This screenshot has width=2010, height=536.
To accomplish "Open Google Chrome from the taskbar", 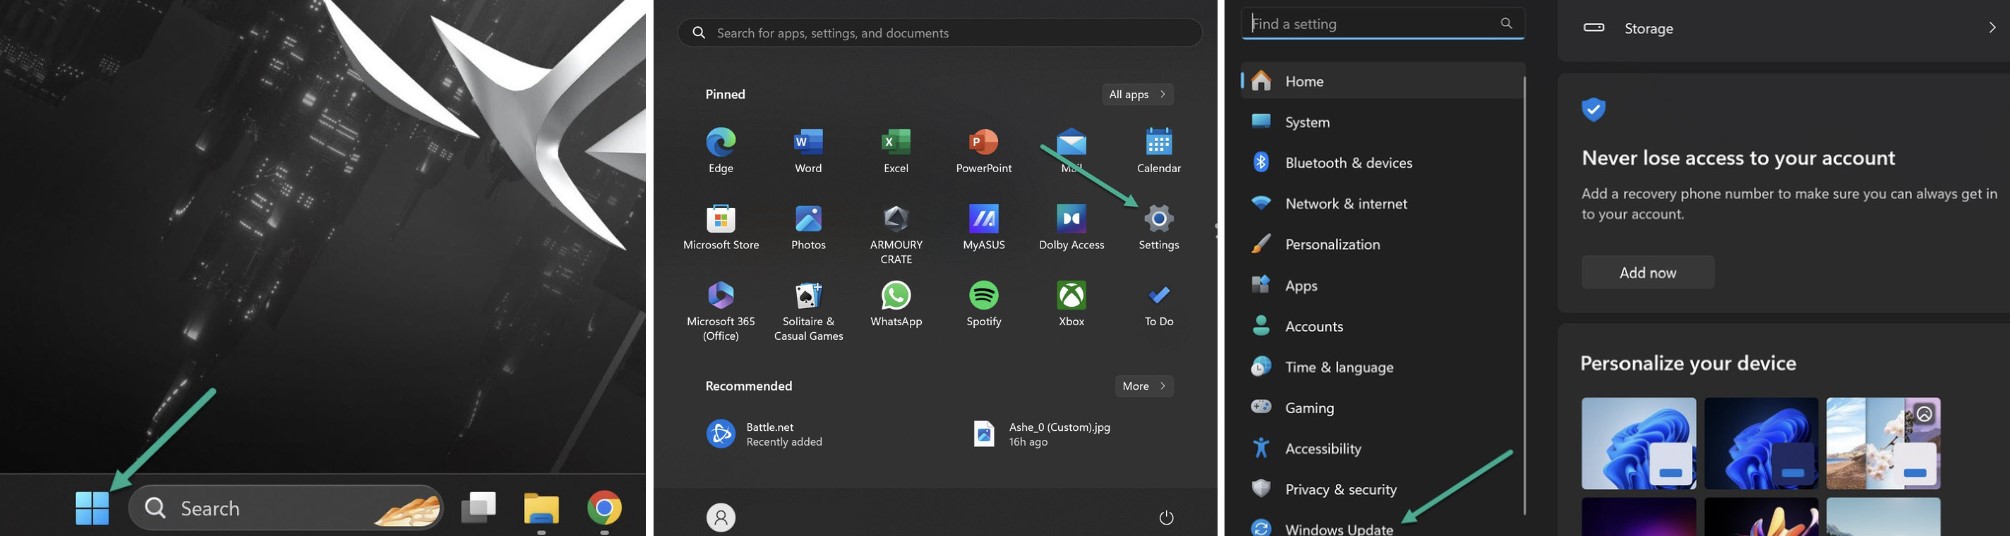I will (x=604, y=508).
